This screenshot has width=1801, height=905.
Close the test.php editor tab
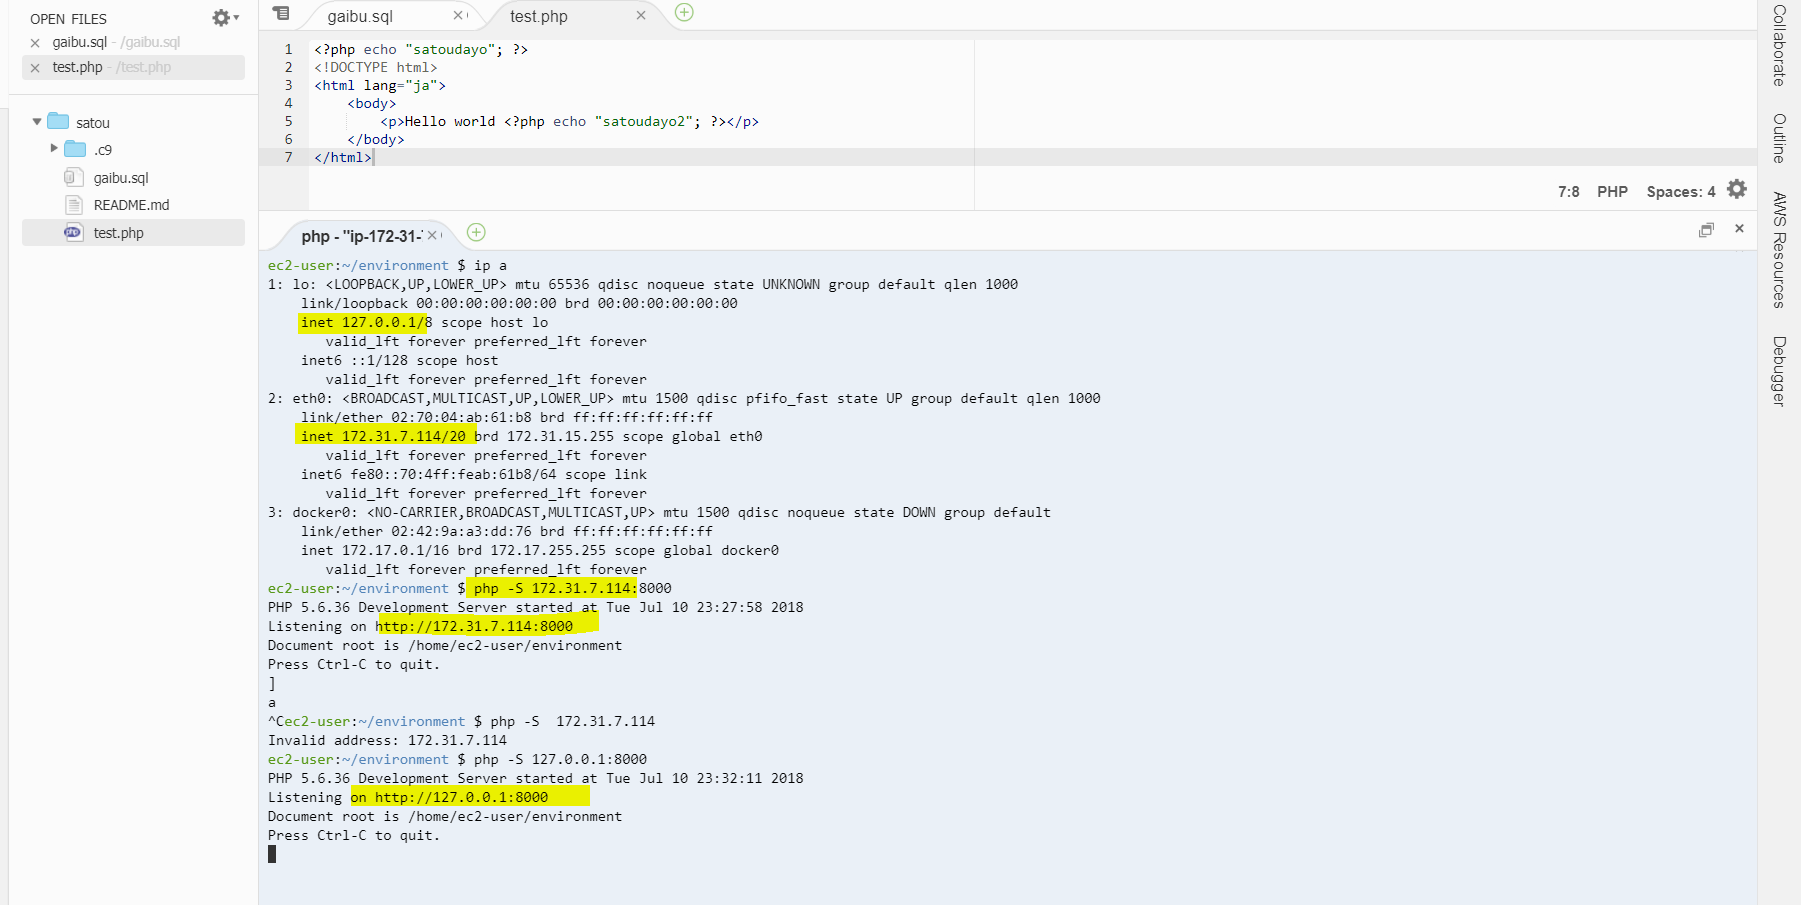(x=641, y=15)
